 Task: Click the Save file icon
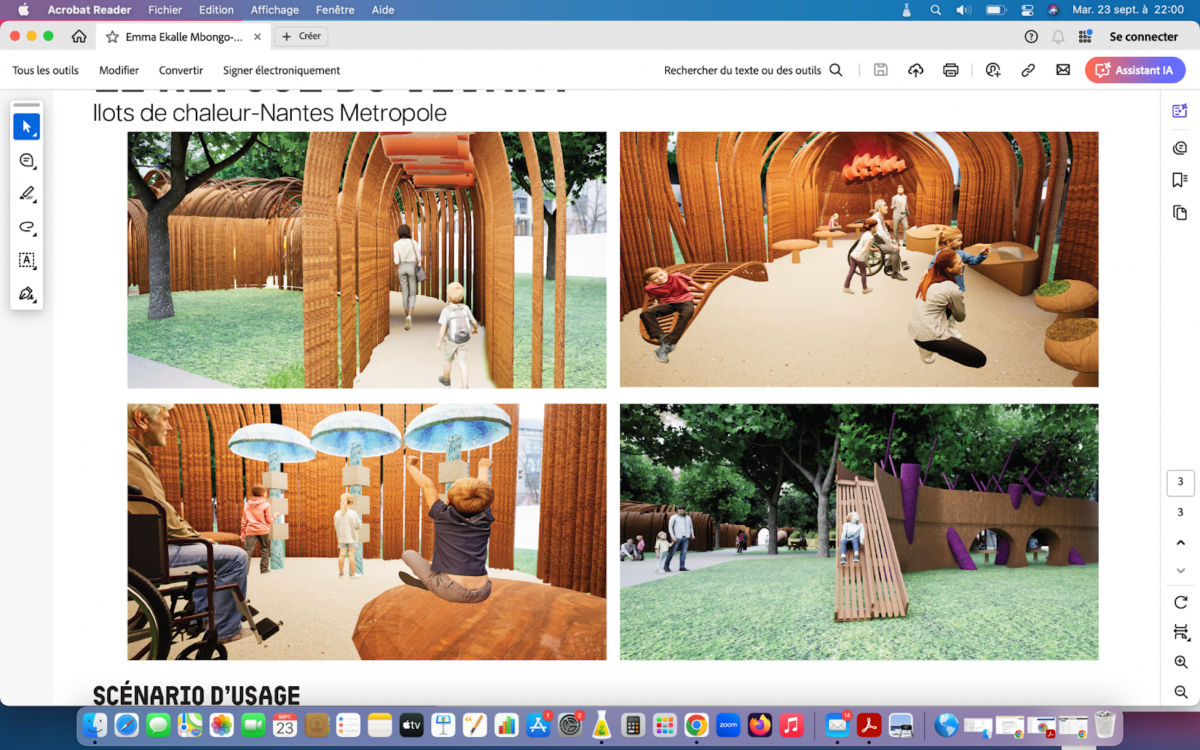click(881, 70)
